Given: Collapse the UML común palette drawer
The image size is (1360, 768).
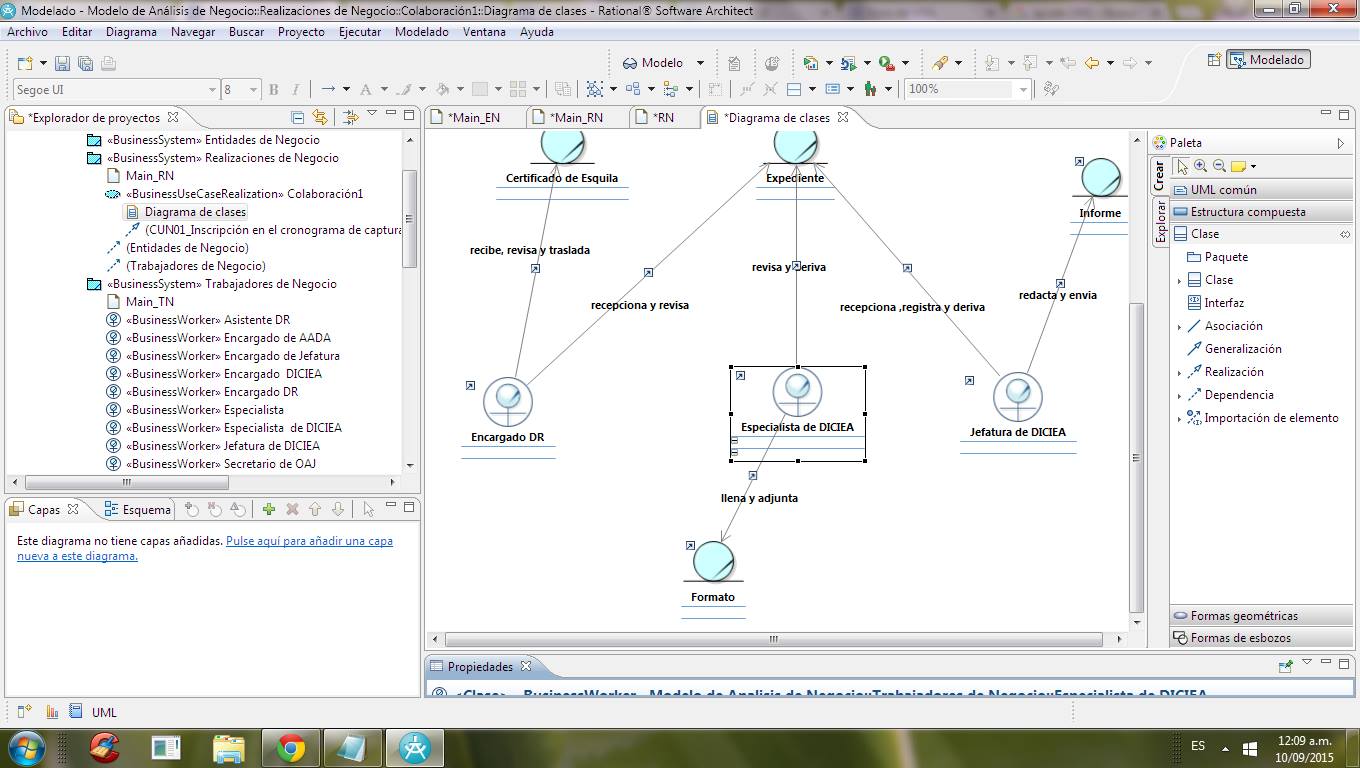Looking at the screenshot, I should 1223,190.
